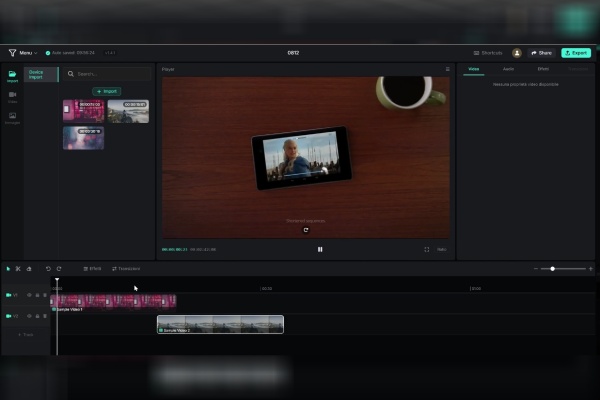
Task: Pause the video playback
Action: [320, 250]
